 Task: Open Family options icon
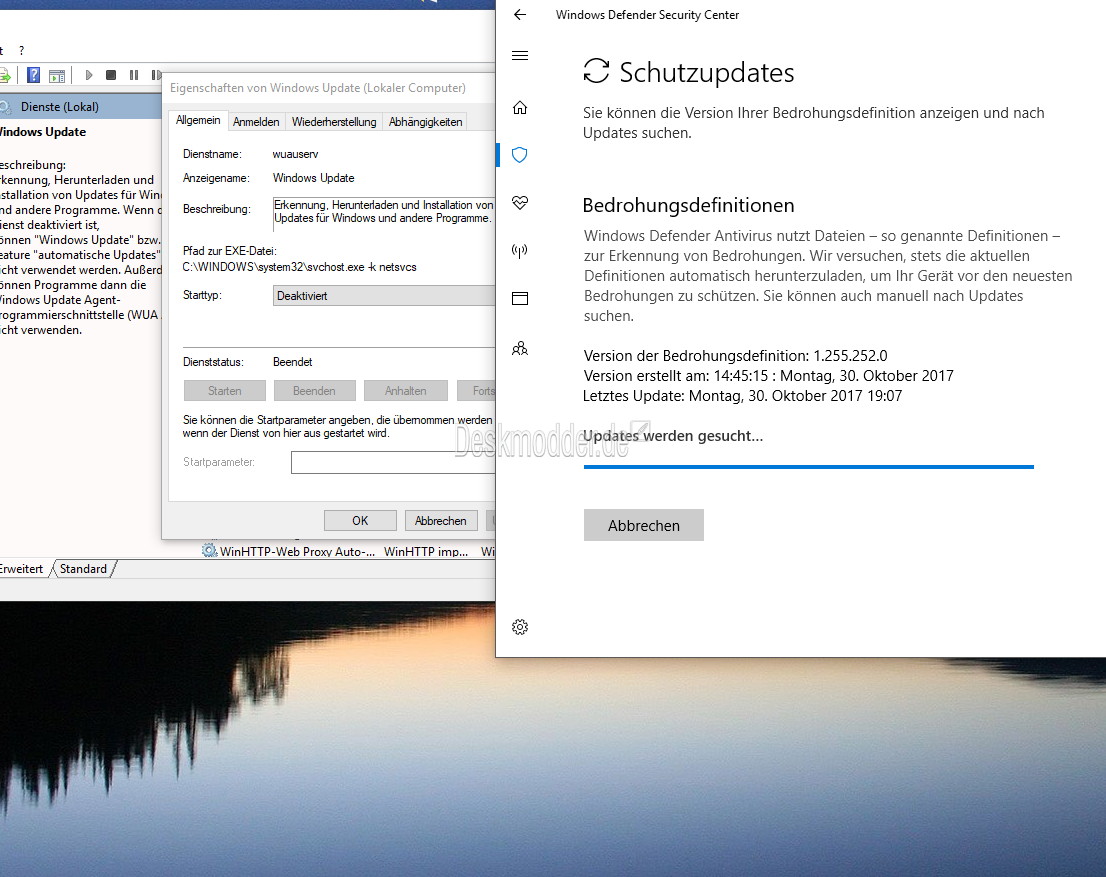point(520,349)
